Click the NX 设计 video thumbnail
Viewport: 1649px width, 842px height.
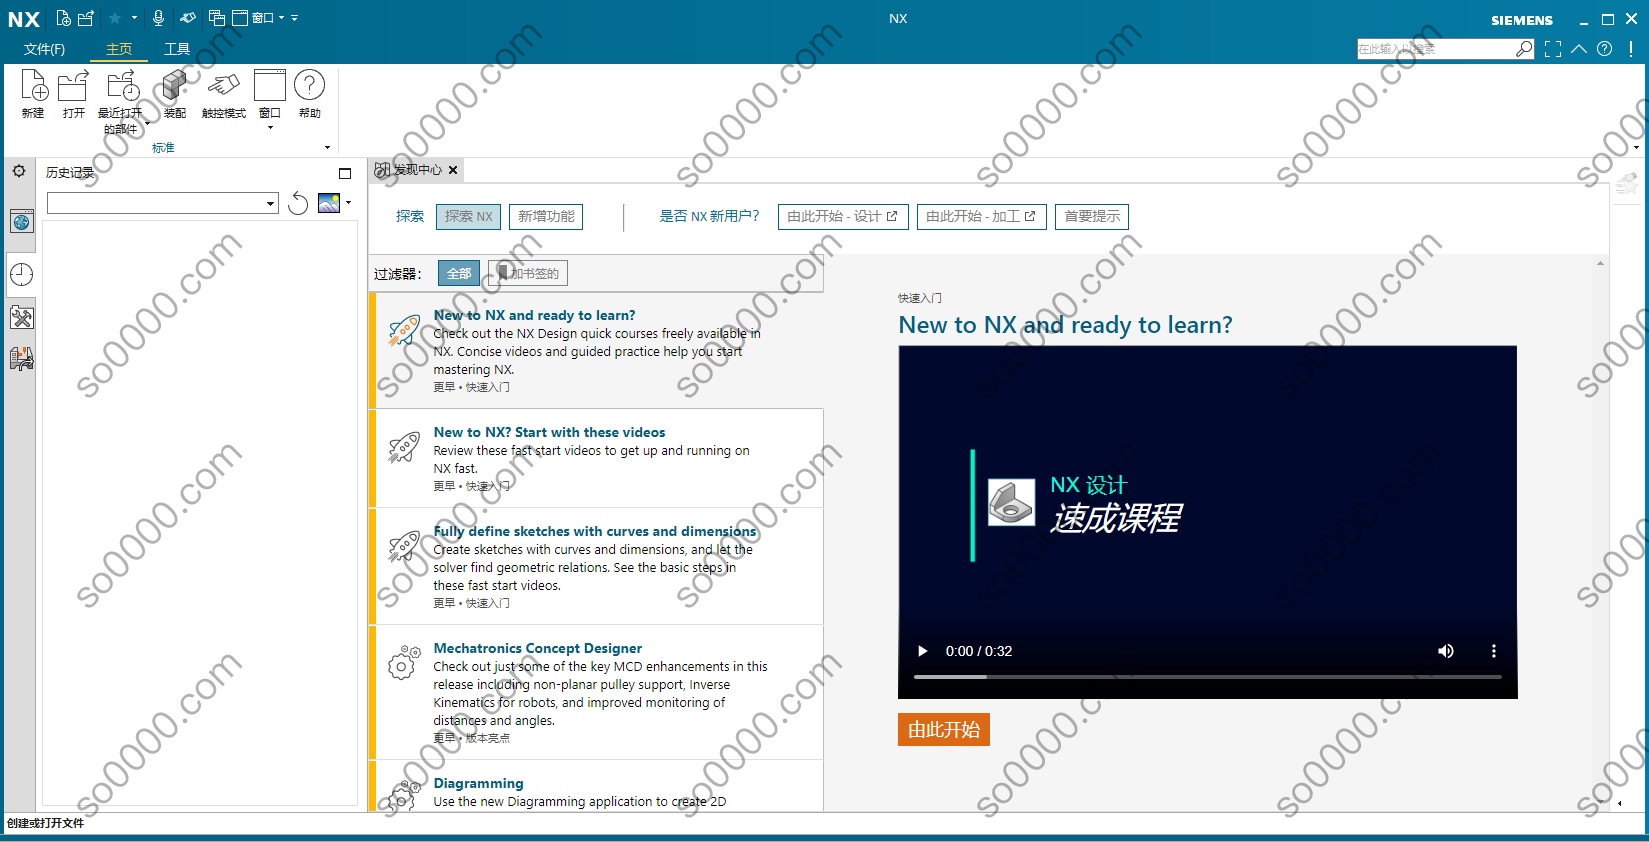click(x=1208, y=522)
